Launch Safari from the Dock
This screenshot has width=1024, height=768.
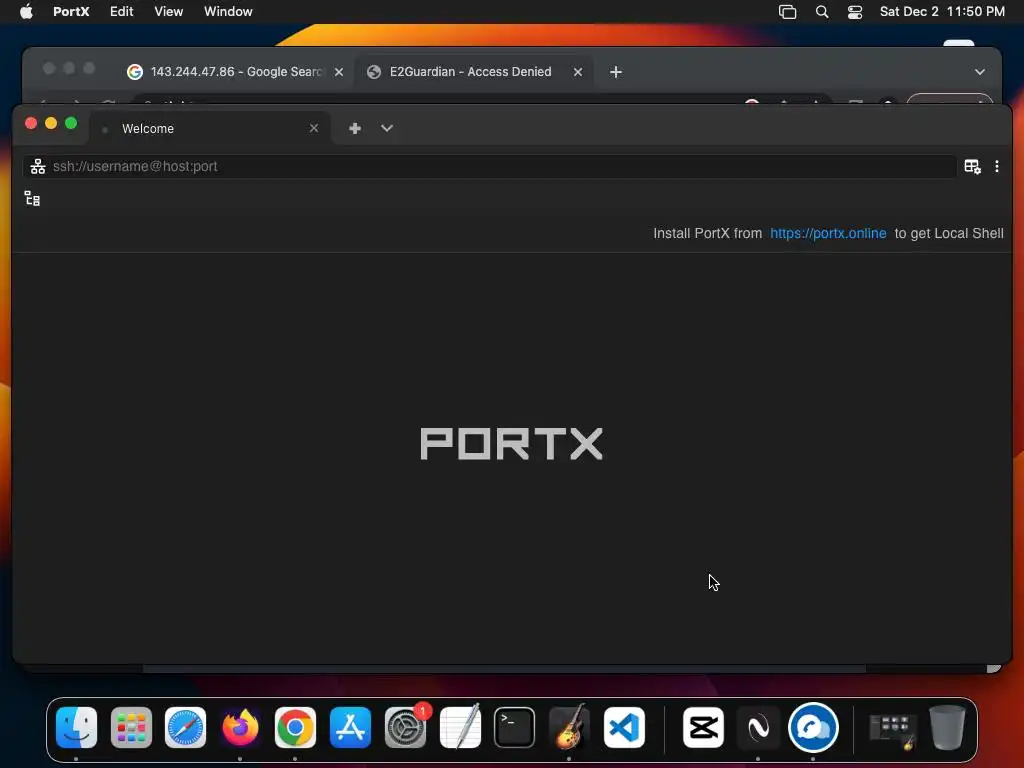(185, 728)
